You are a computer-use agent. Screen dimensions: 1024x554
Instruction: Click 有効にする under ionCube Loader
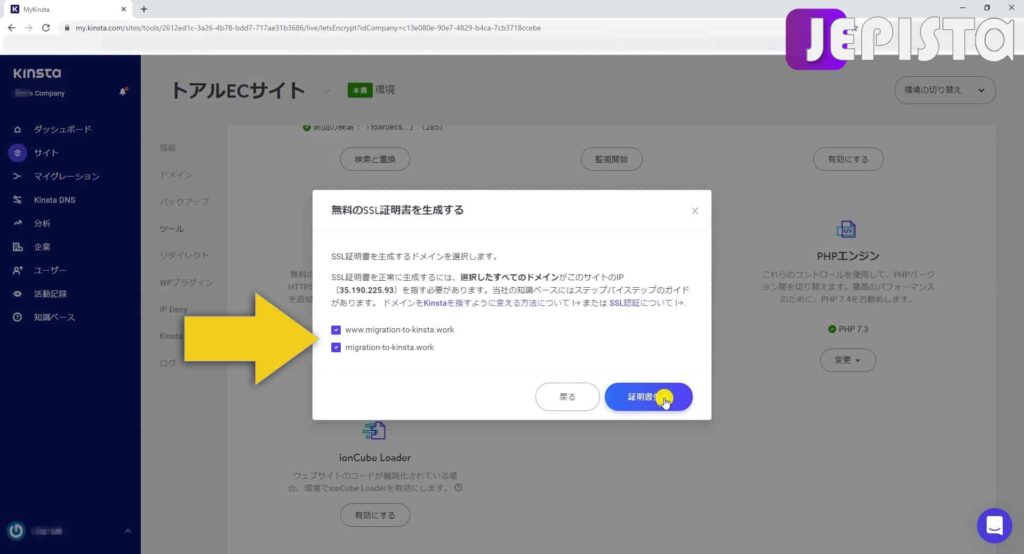click(375, 515)
